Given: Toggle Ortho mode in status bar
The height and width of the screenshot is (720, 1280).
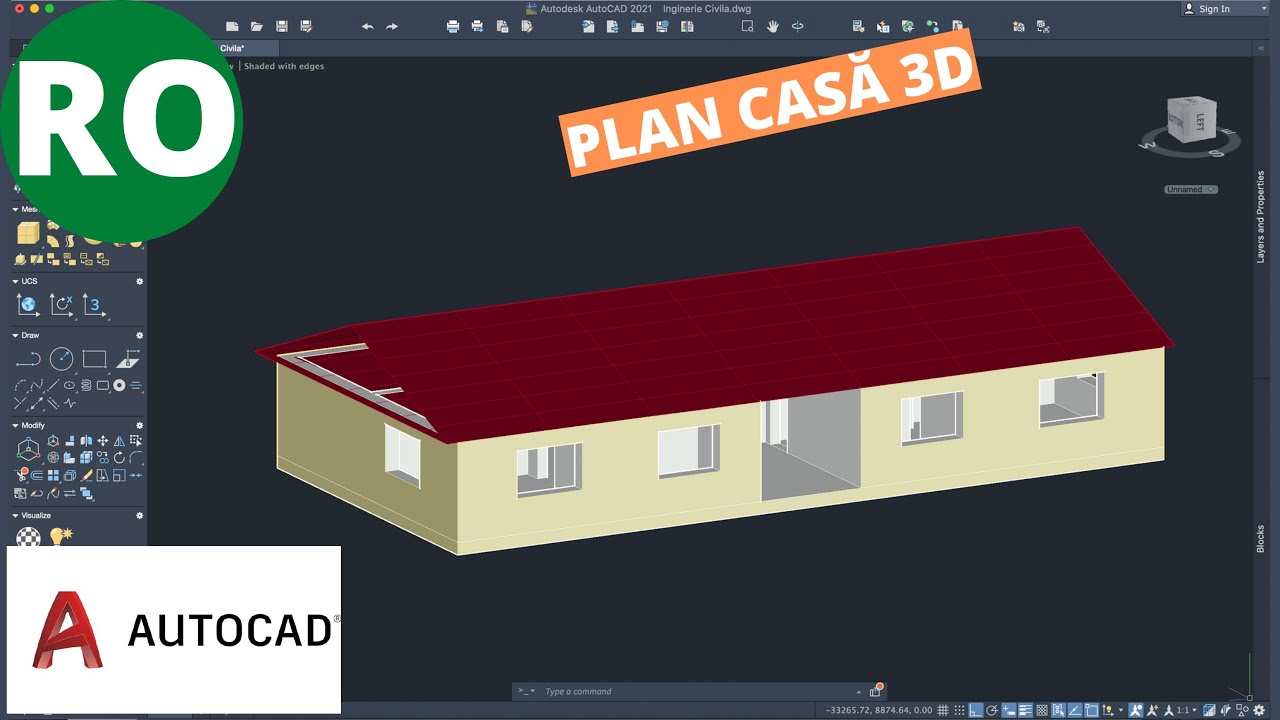Looking at the screenshot, I should click(x=976, y=710).
